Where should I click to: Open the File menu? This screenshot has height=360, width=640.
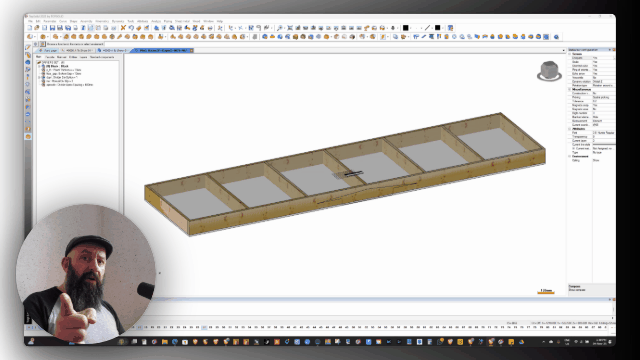[x=31, y=21]
